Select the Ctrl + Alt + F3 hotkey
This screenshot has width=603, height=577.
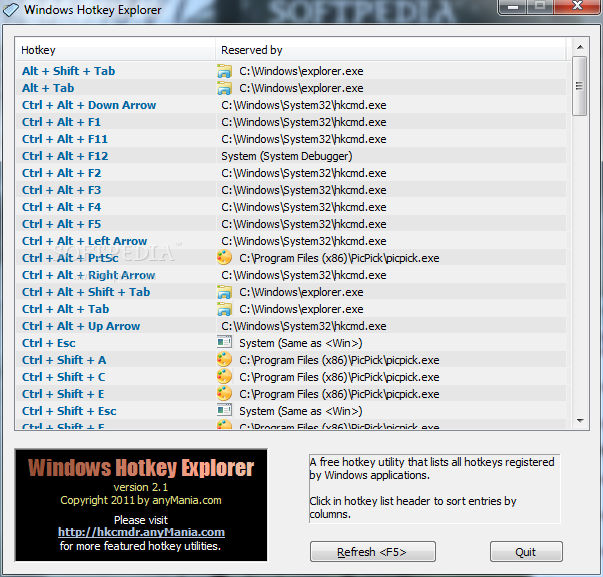pos(62,190)
